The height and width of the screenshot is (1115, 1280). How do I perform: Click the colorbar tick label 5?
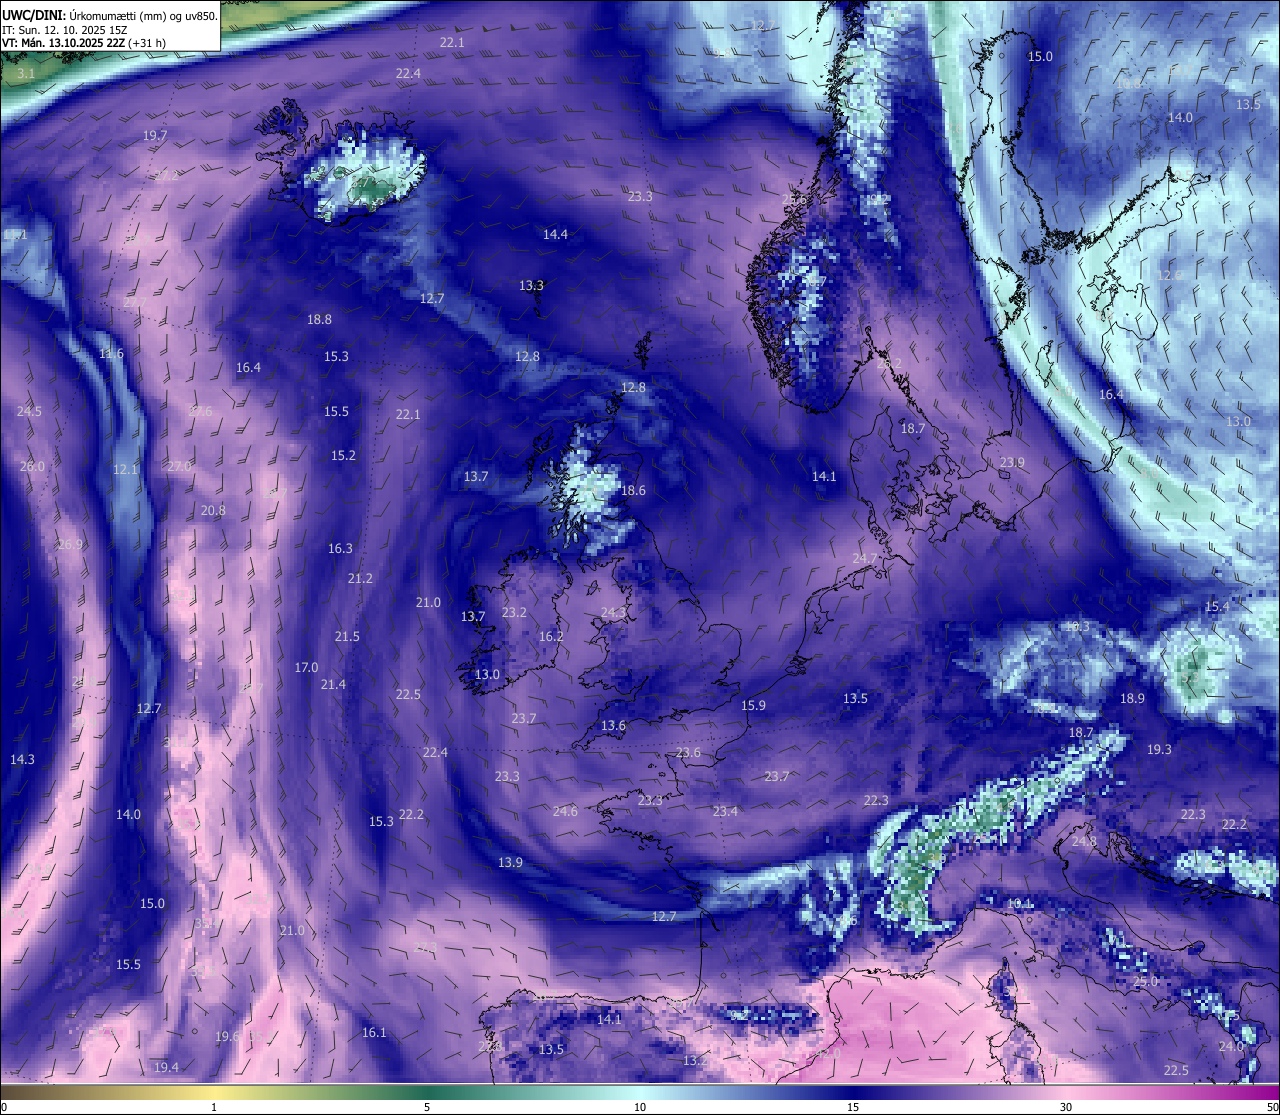click(x=427, y=1106)
